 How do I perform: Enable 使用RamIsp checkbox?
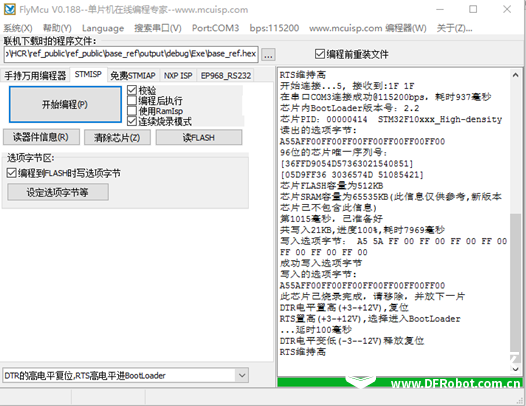[155, 111]
